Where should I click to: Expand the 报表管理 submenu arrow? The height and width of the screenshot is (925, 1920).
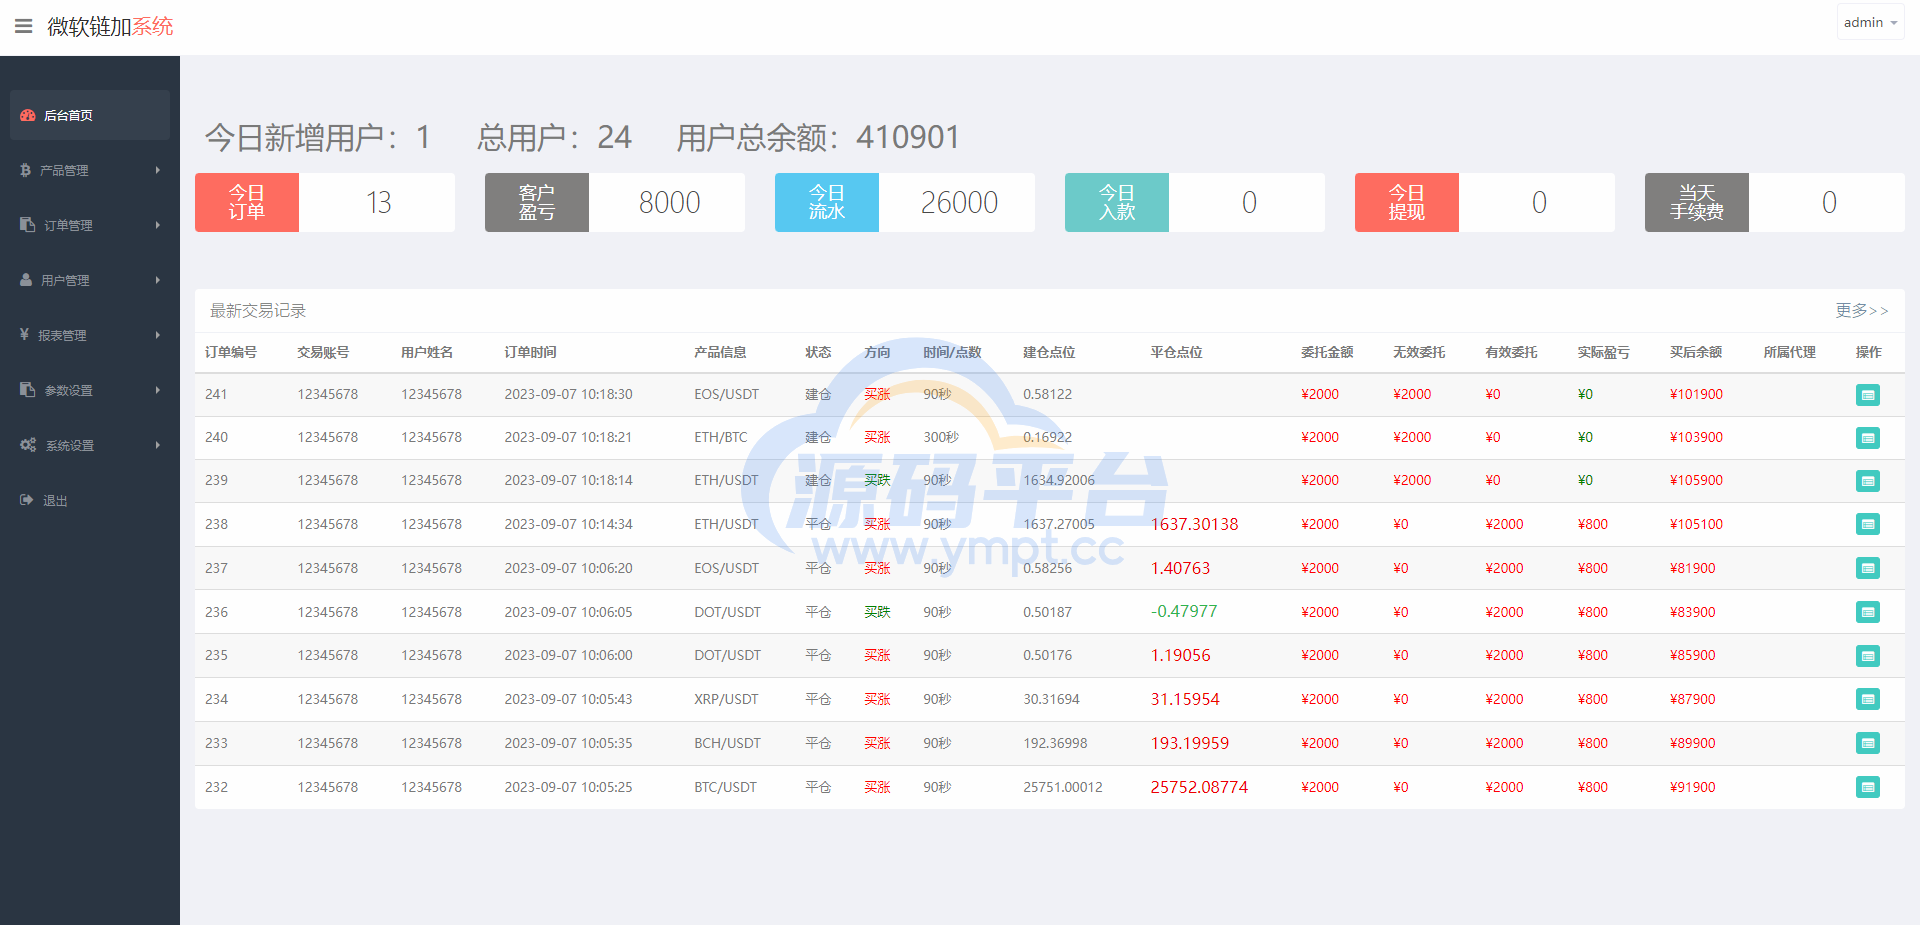(158, 335)
